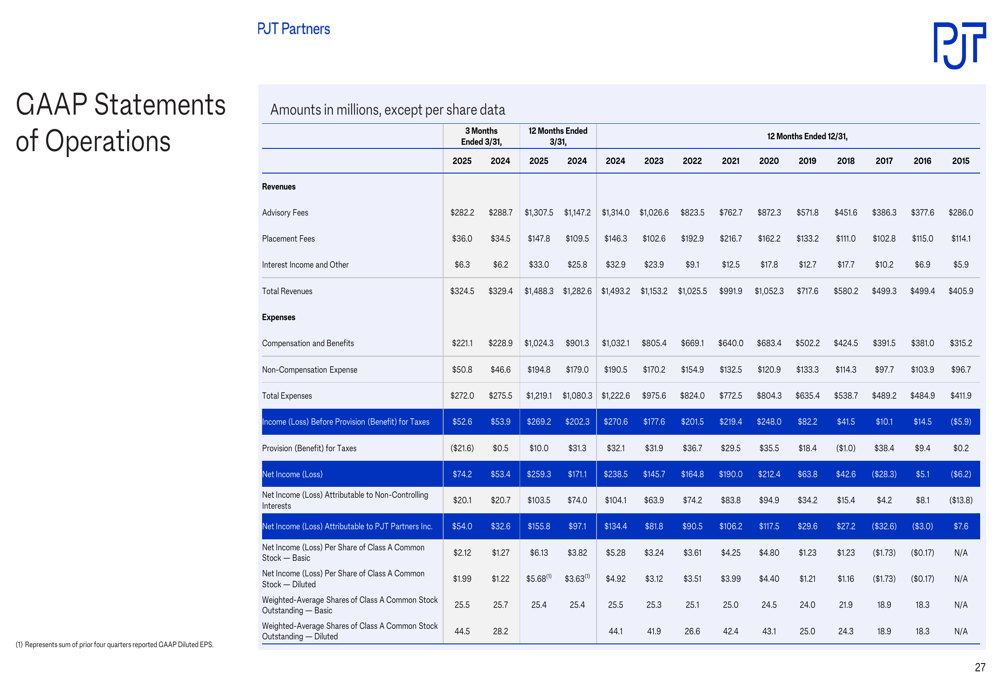Screen dimensions: 1000x685
Task: Click the per share "Stock — Diluted" row label
Action: click(343, 579)
